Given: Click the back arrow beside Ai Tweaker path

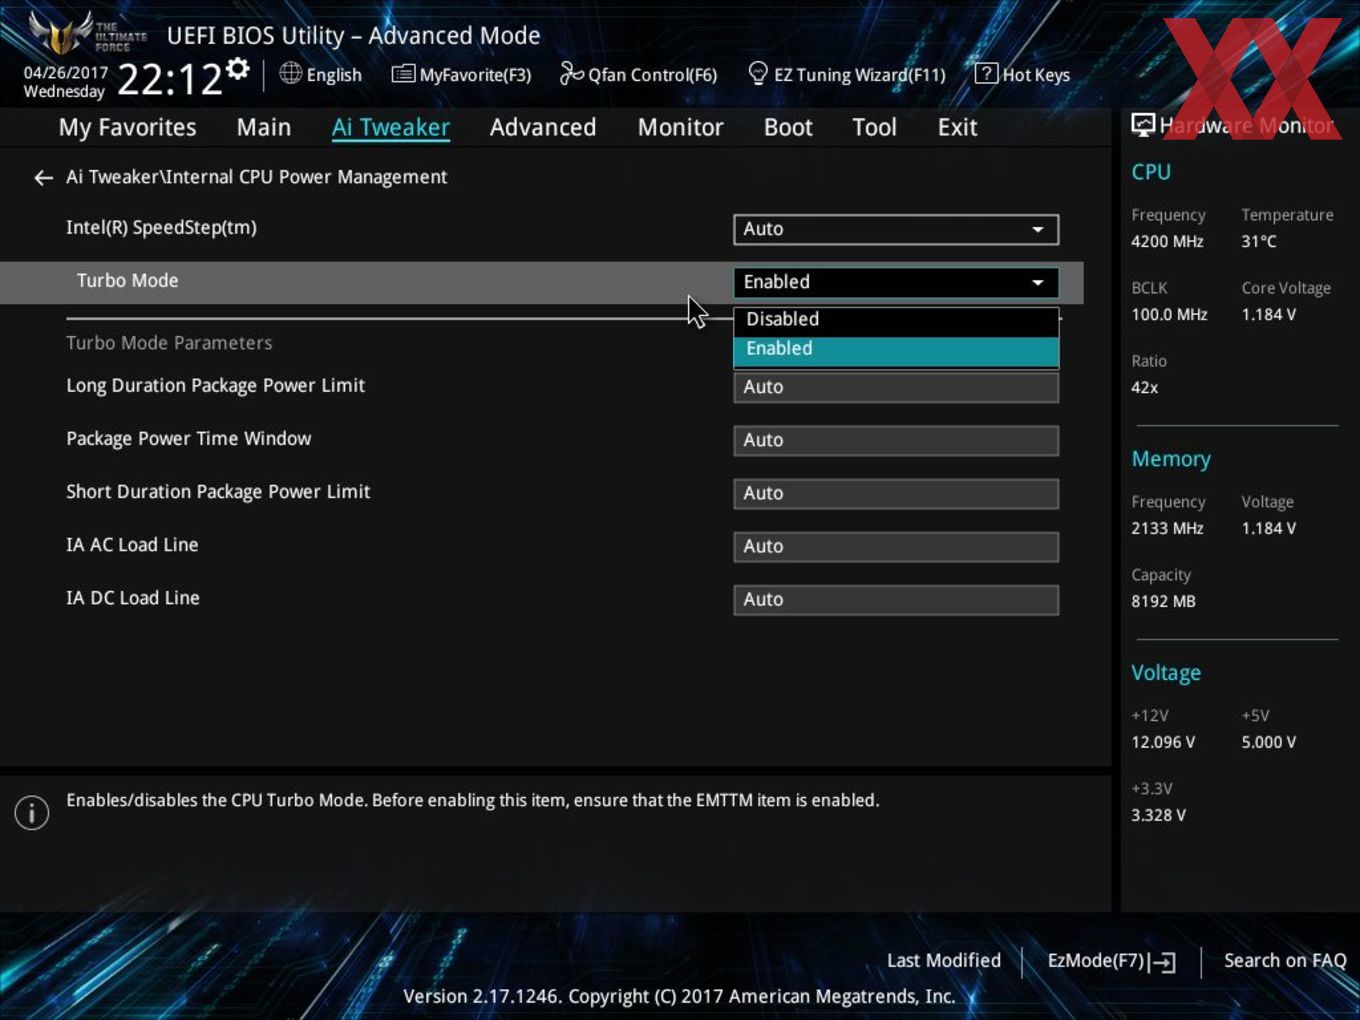Looking at the screenshot, I should 43,178.
